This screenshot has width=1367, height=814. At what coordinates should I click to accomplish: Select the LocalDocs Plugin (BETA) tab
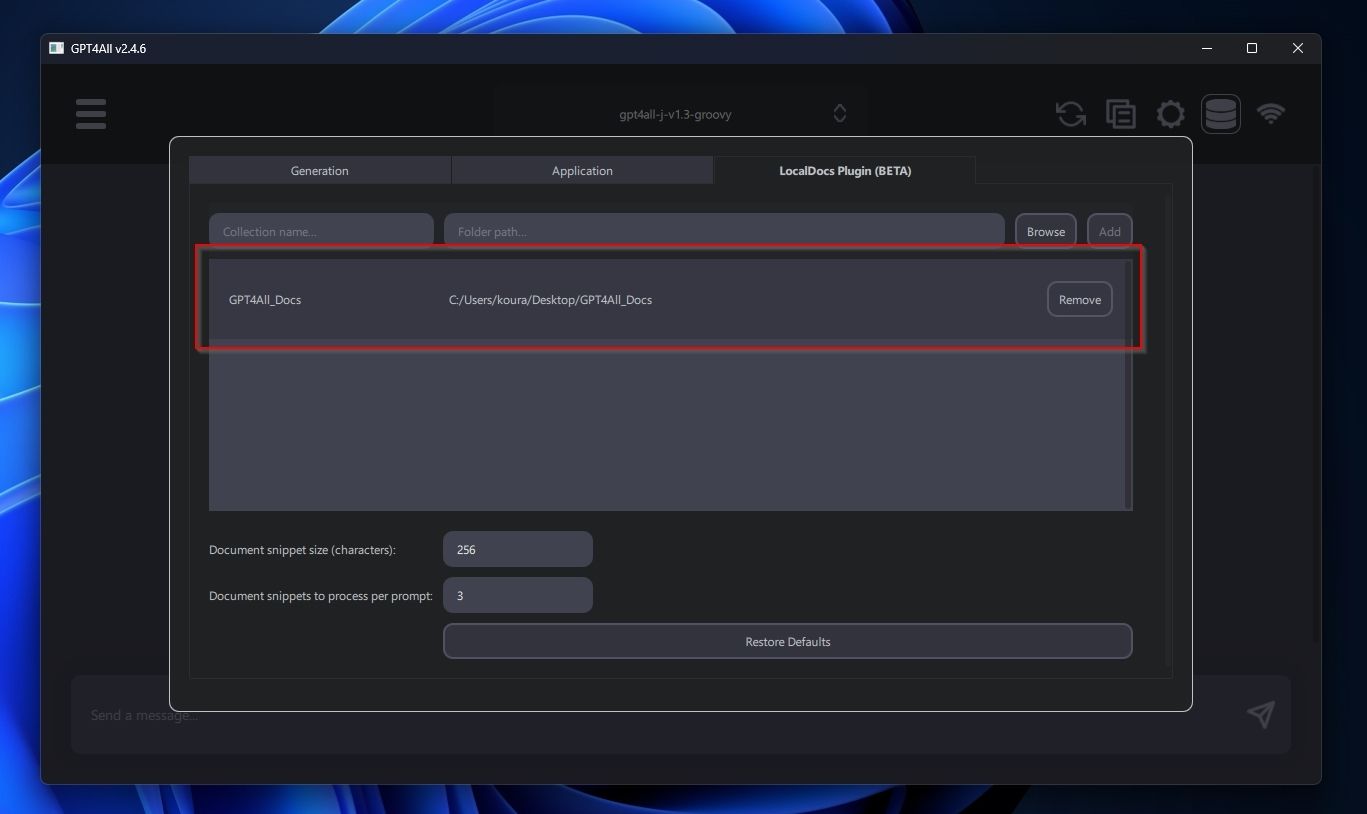pos(844,170)
